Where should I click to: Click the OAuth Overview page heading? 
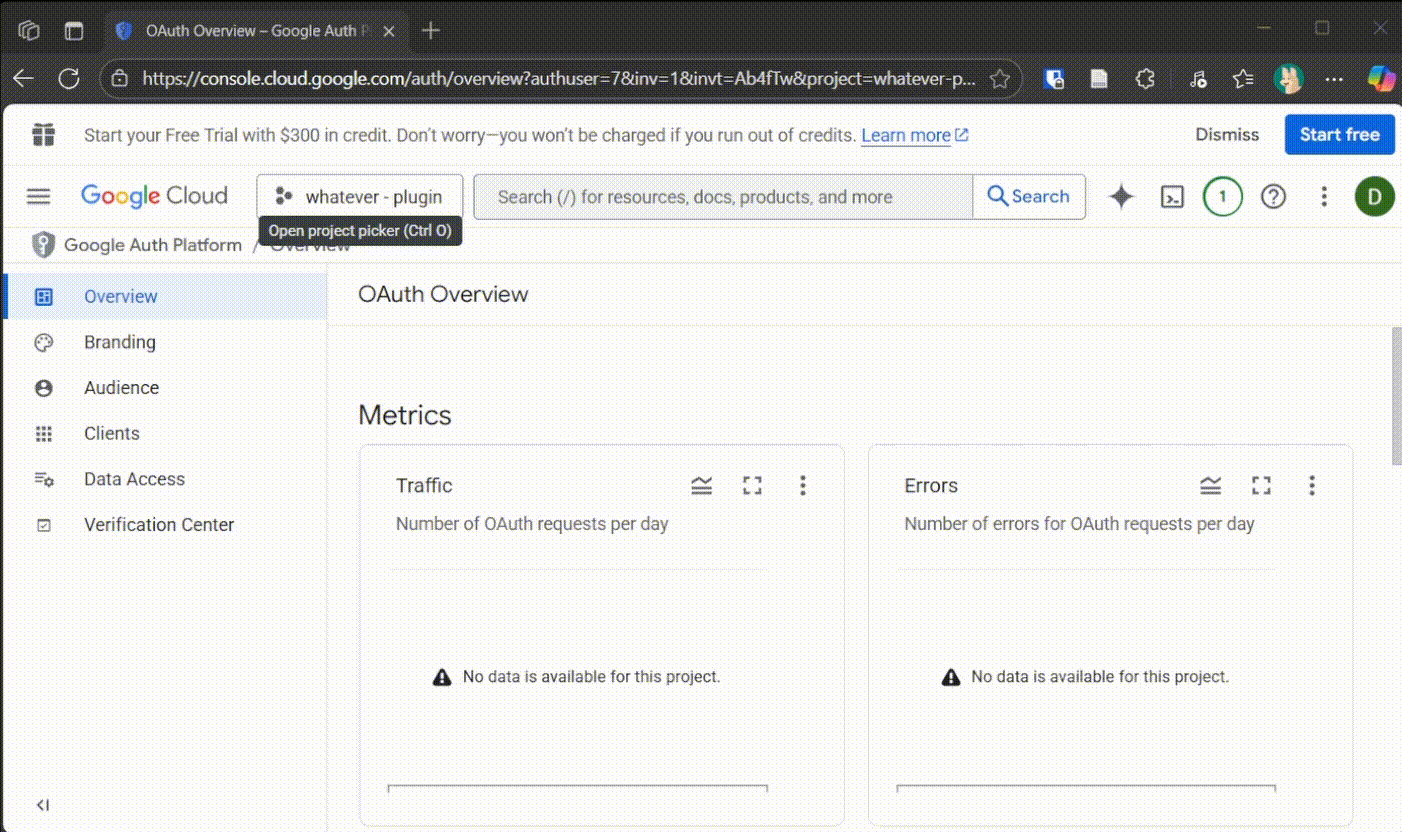[443, 295]
